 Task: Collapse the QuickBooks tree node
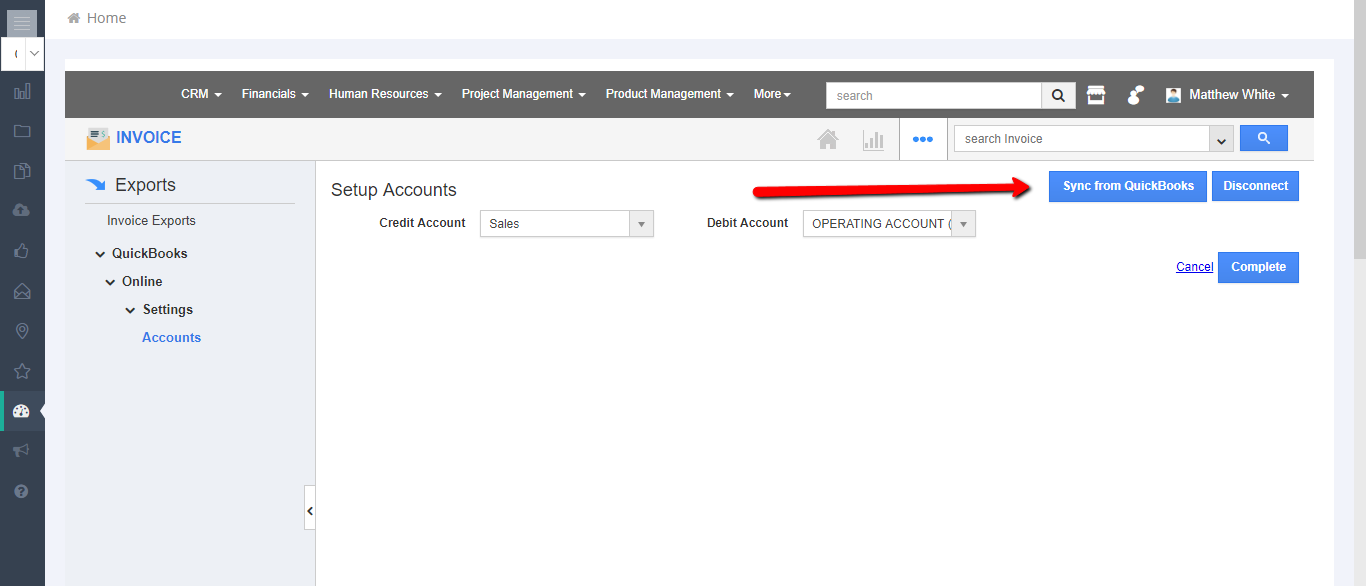tap(100, 254)
